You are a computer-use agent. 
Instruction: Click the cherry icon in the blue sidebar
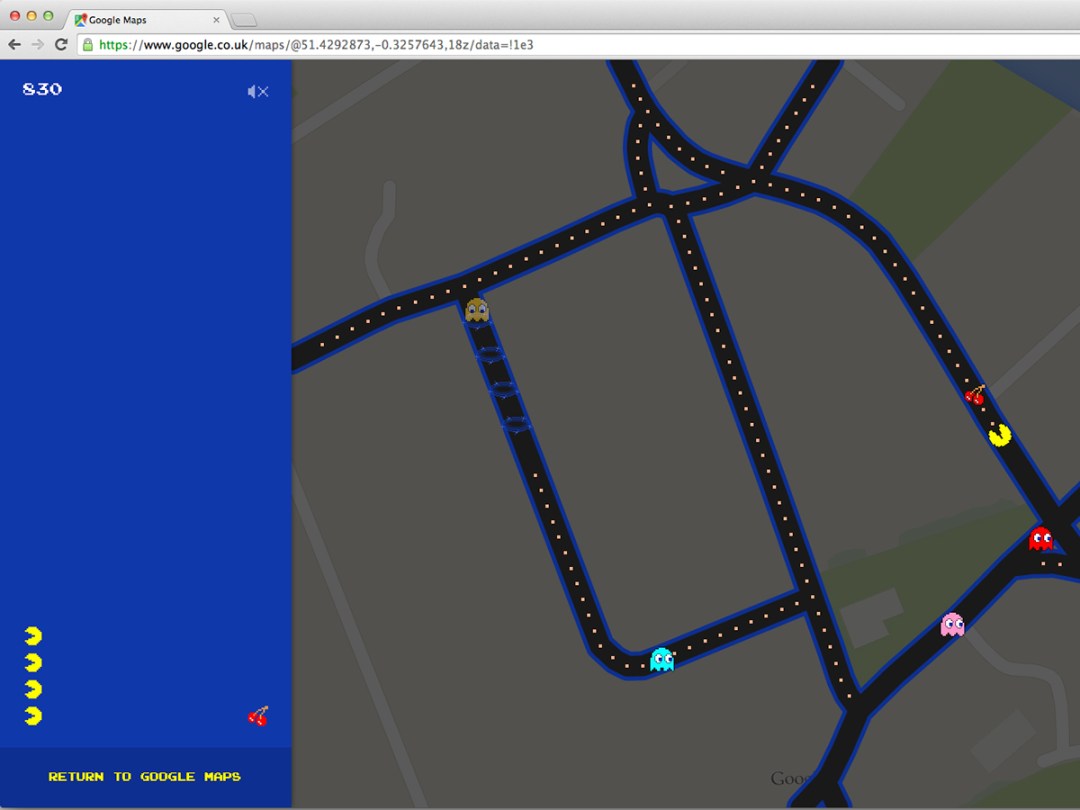258,716
